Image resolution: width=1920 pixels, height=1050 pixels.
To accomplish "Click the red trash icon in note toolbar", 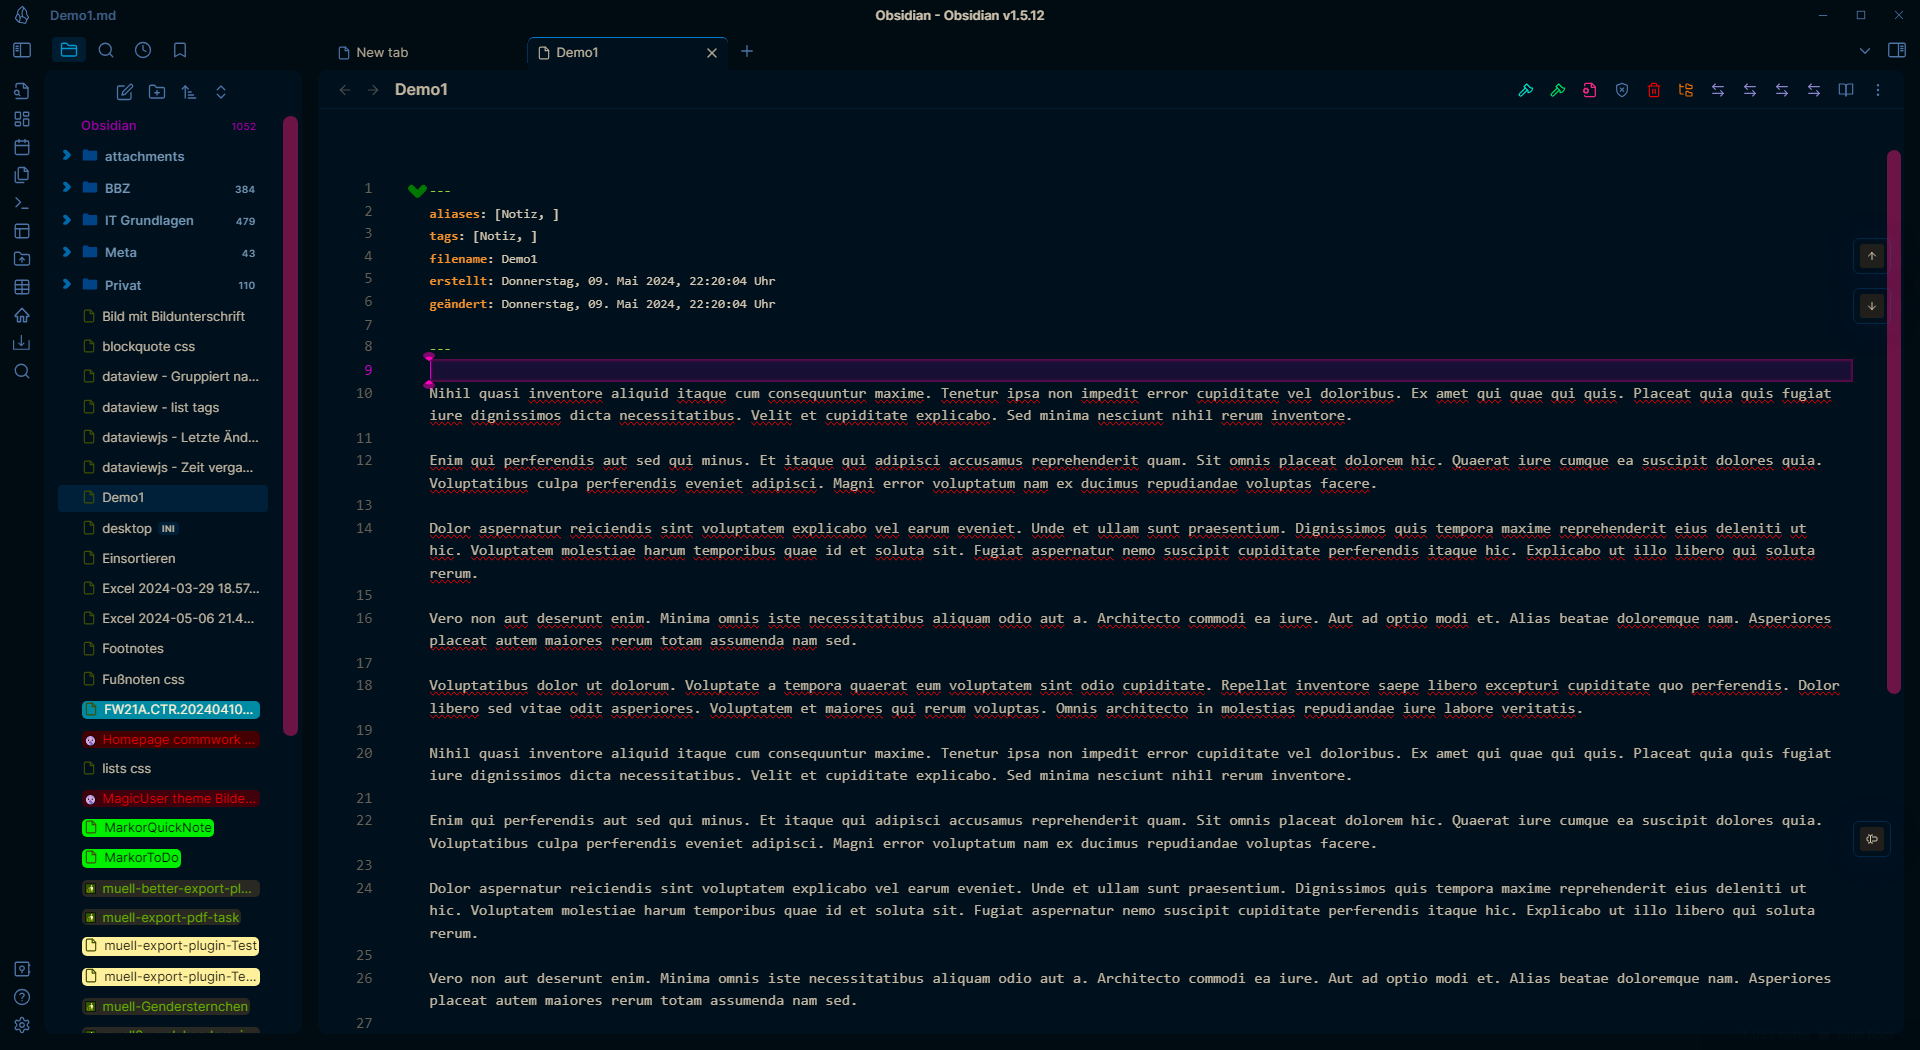I will (x=1654, y=90).
